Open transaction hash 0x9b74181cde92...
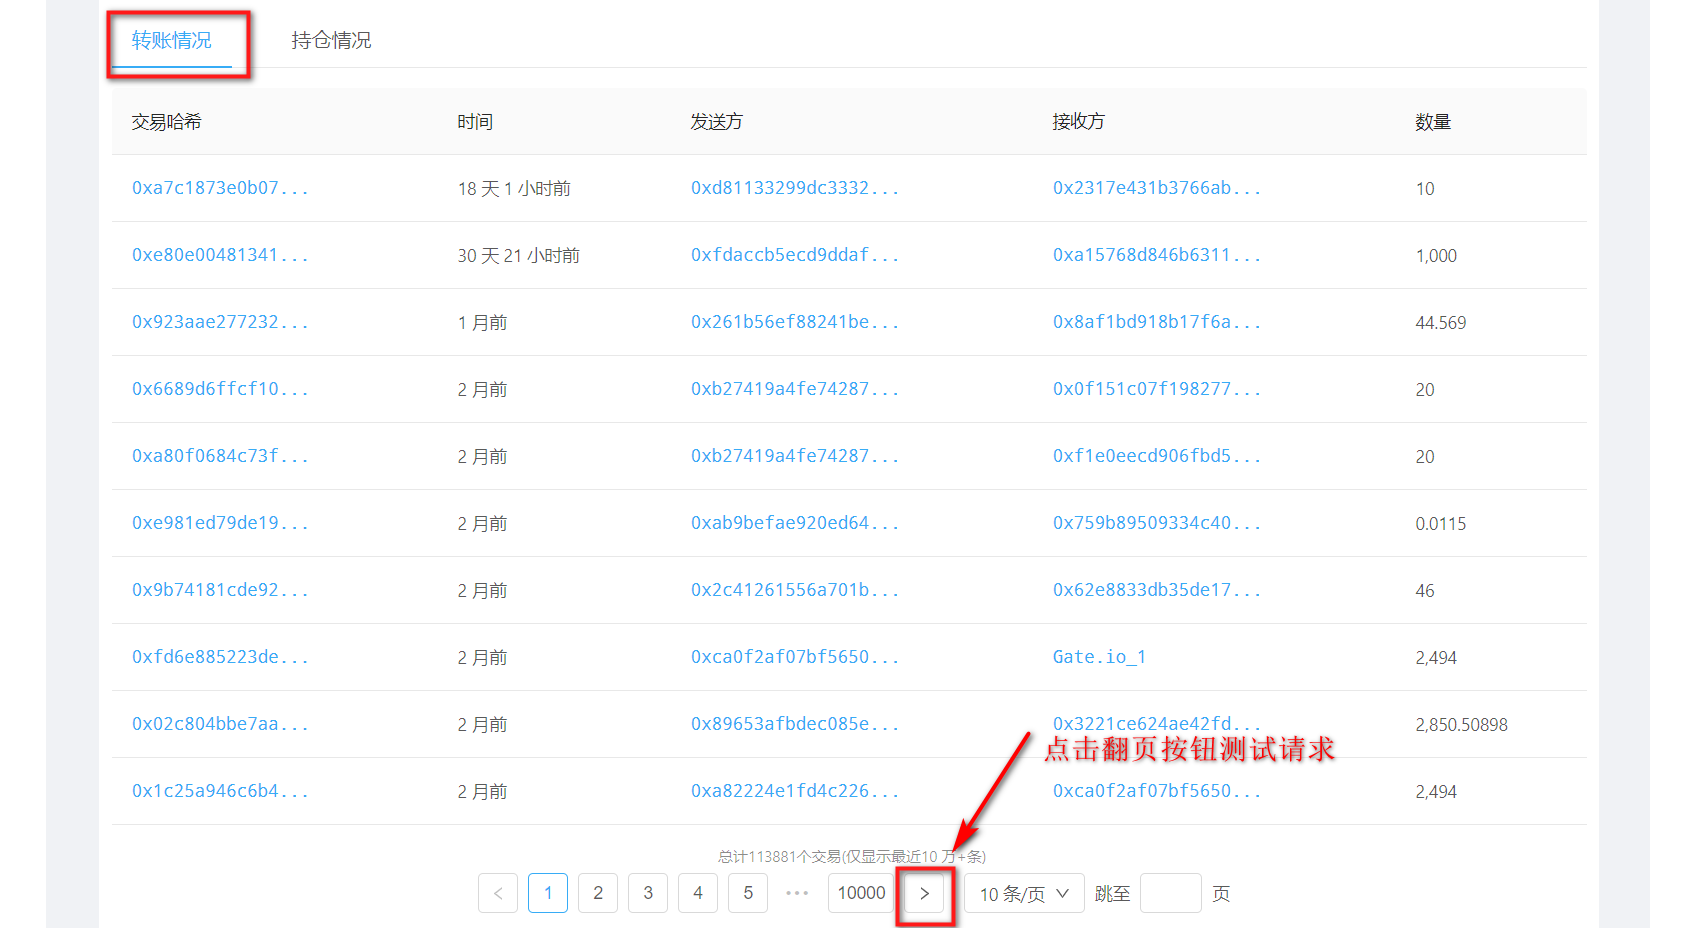Screen dimensions: 1696x928 [220, 590]
